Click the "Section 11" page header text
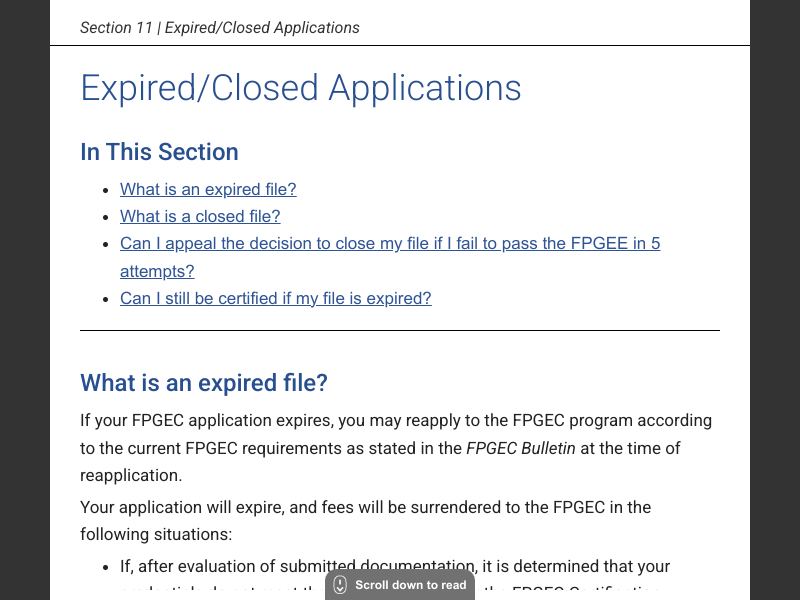The width and height of the screenshot is (800, 600). pyautogui.click(x=219, y=28)
